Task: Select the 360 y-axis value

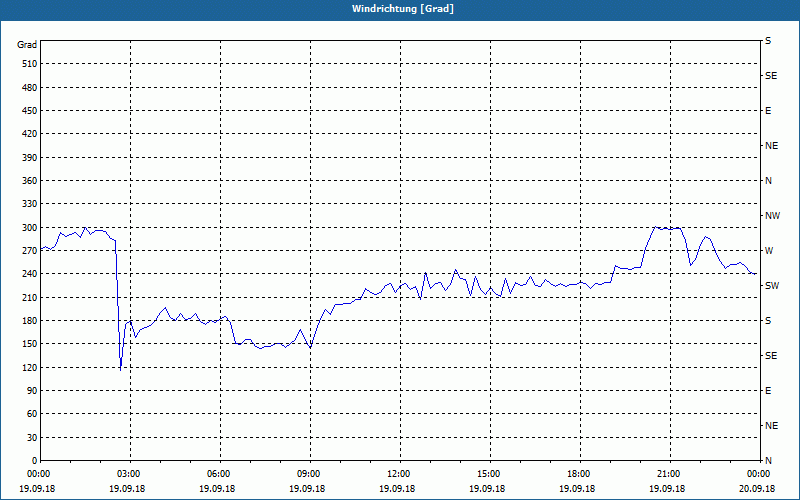Action: pyautogui.click(x=29, y=181)
